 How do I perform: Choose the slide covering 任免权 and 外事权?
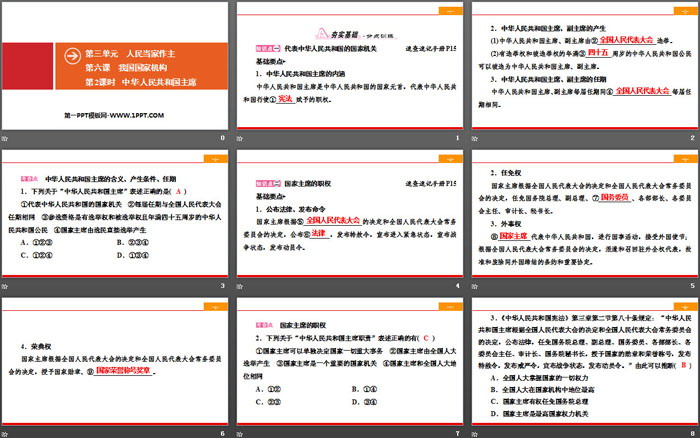(x=582, y=212)
